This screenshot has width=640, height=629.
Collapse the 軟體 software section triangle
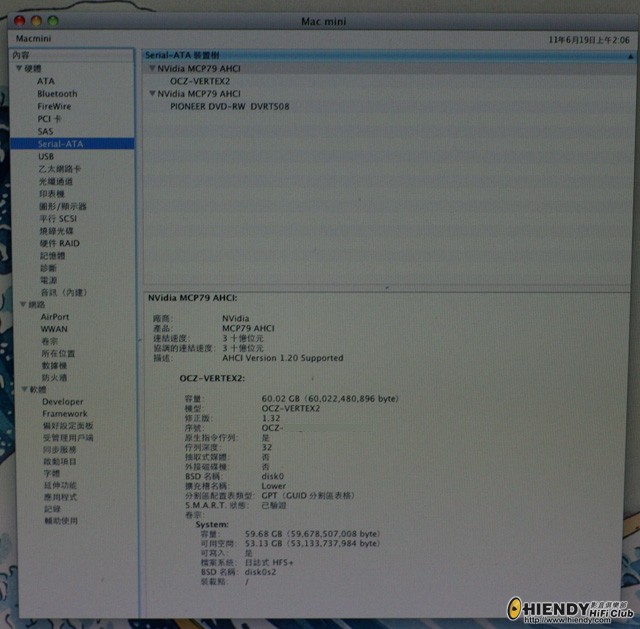click(x=24, y=389)
